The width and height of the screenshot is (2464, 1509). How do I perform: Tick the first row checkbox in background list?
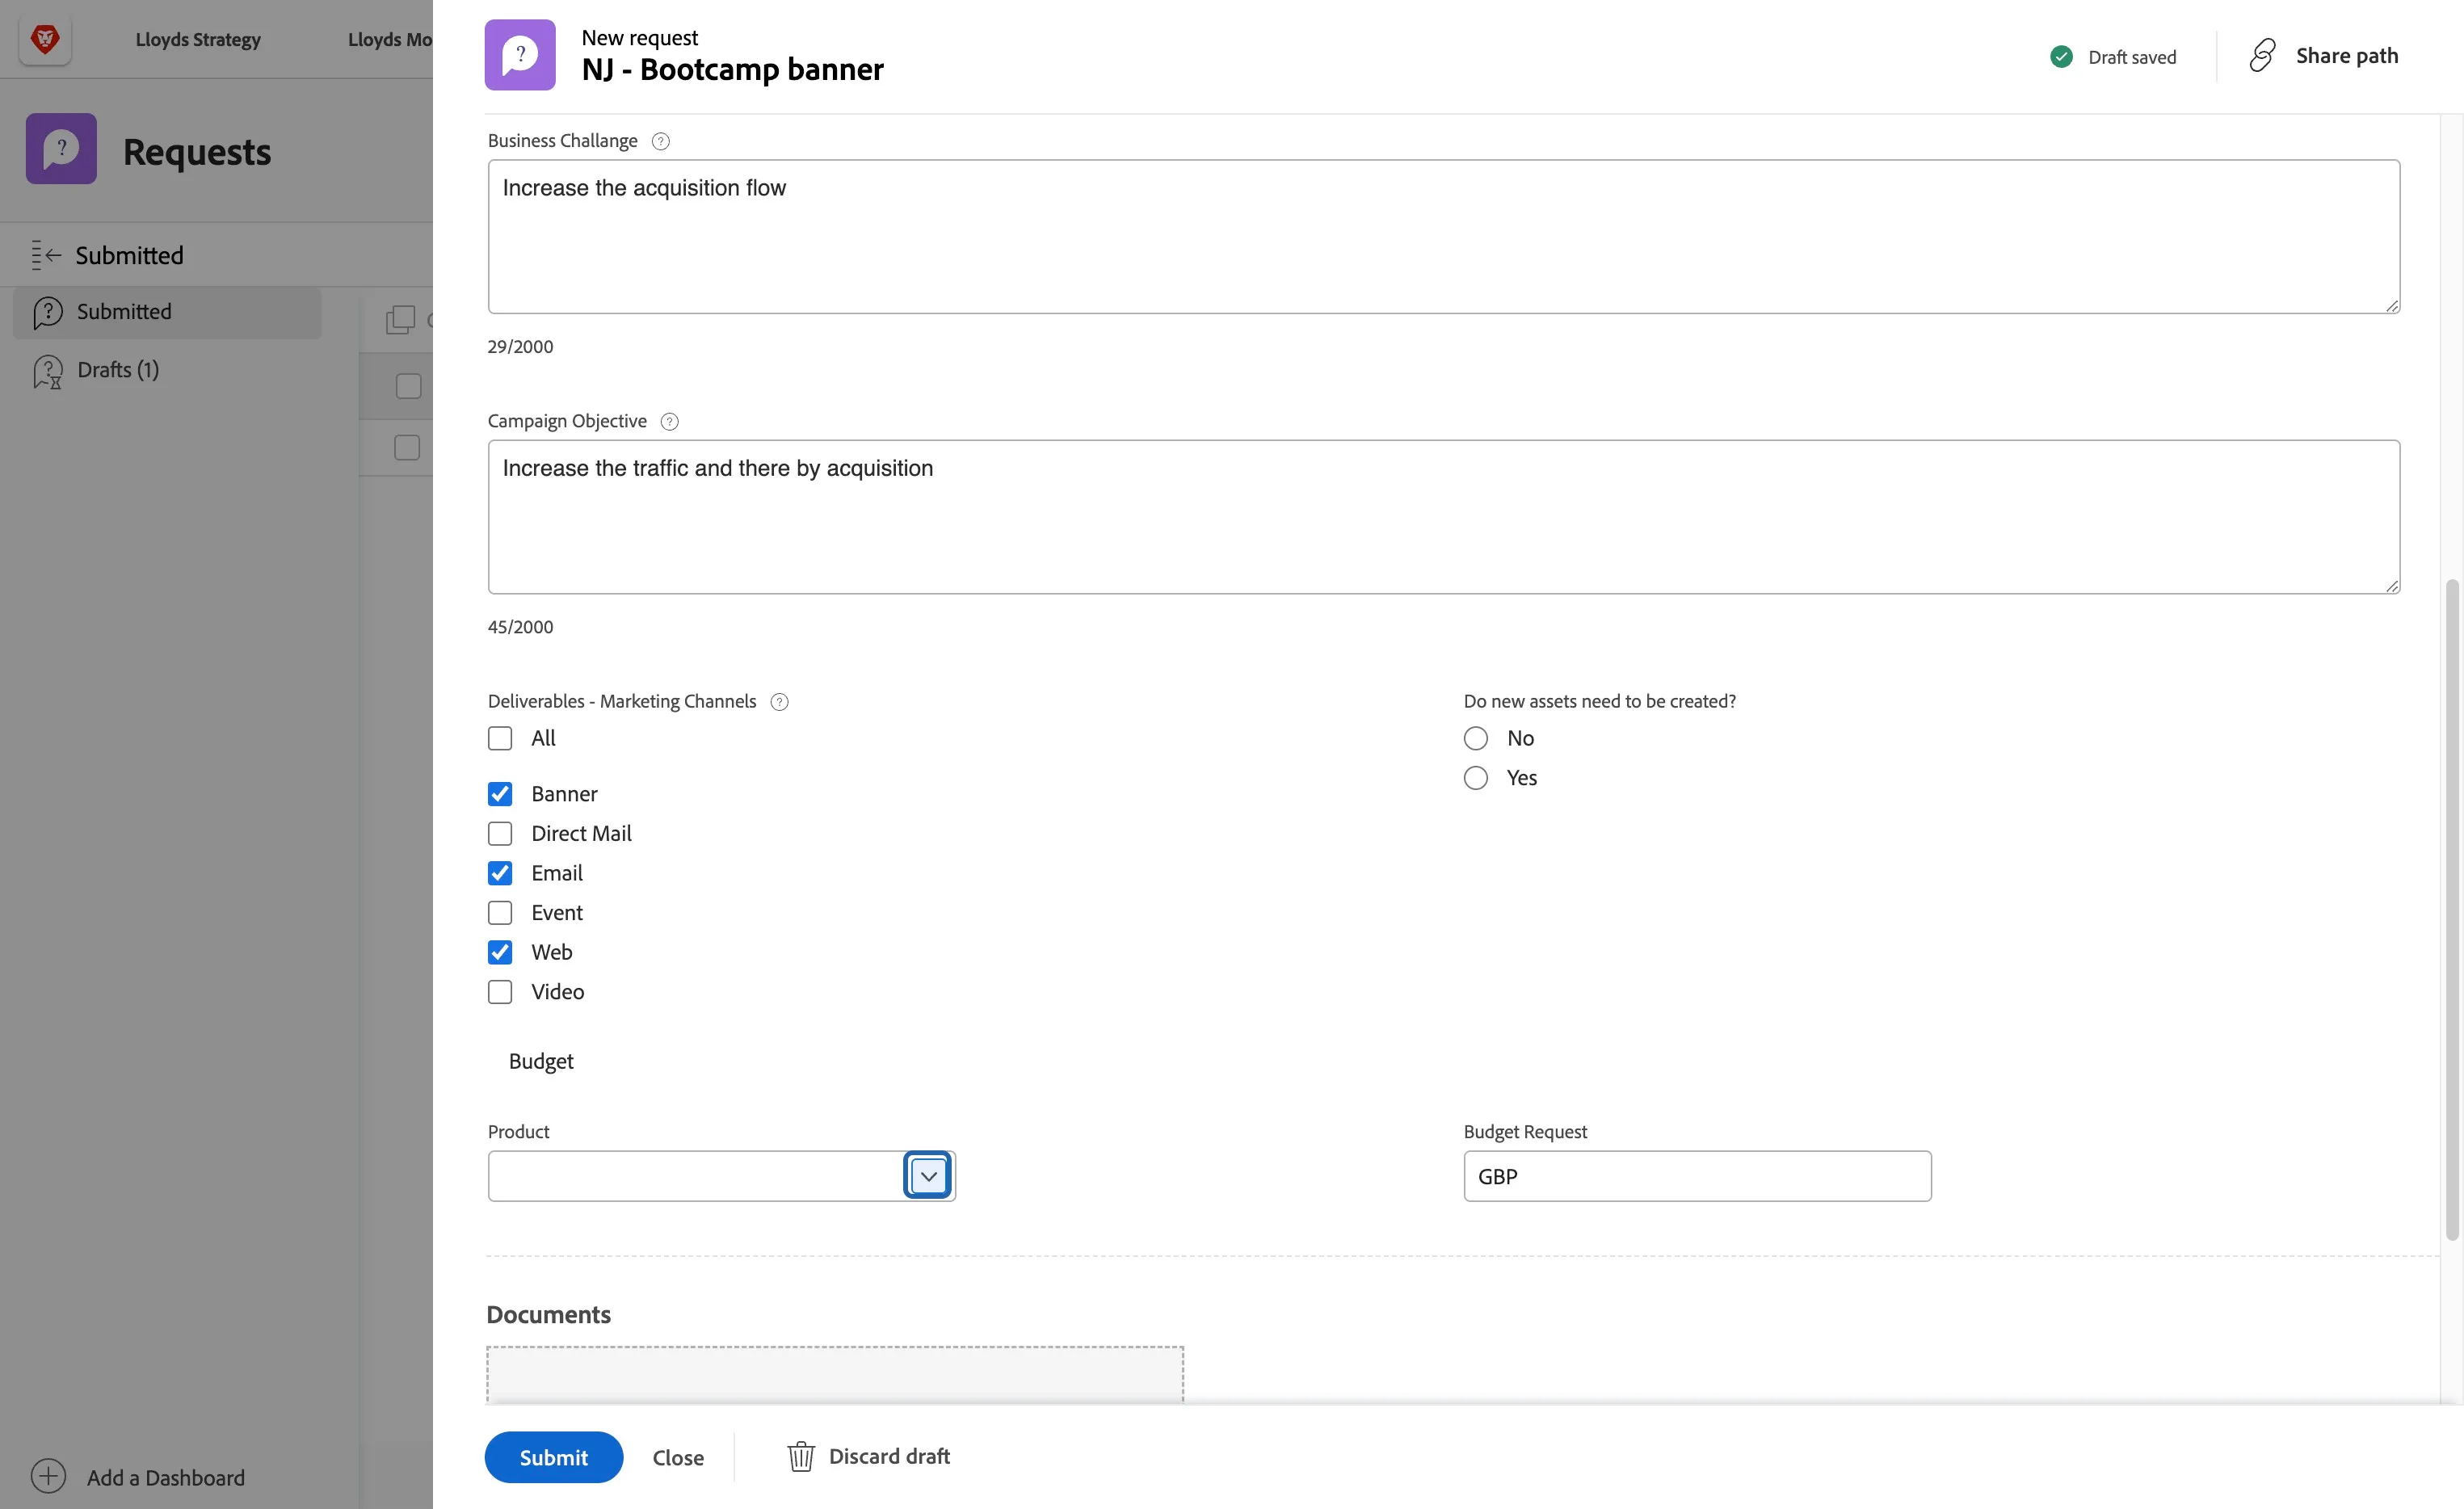point(408,387)
